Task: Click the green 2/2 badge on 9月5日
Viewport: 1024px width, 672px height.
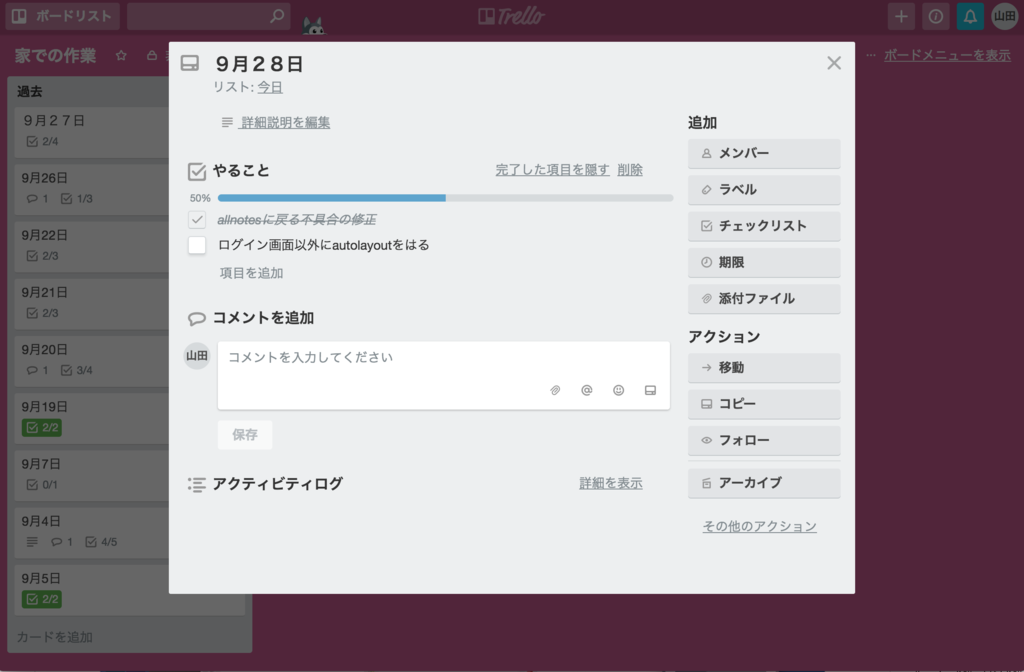Action: tap(42, 599)
